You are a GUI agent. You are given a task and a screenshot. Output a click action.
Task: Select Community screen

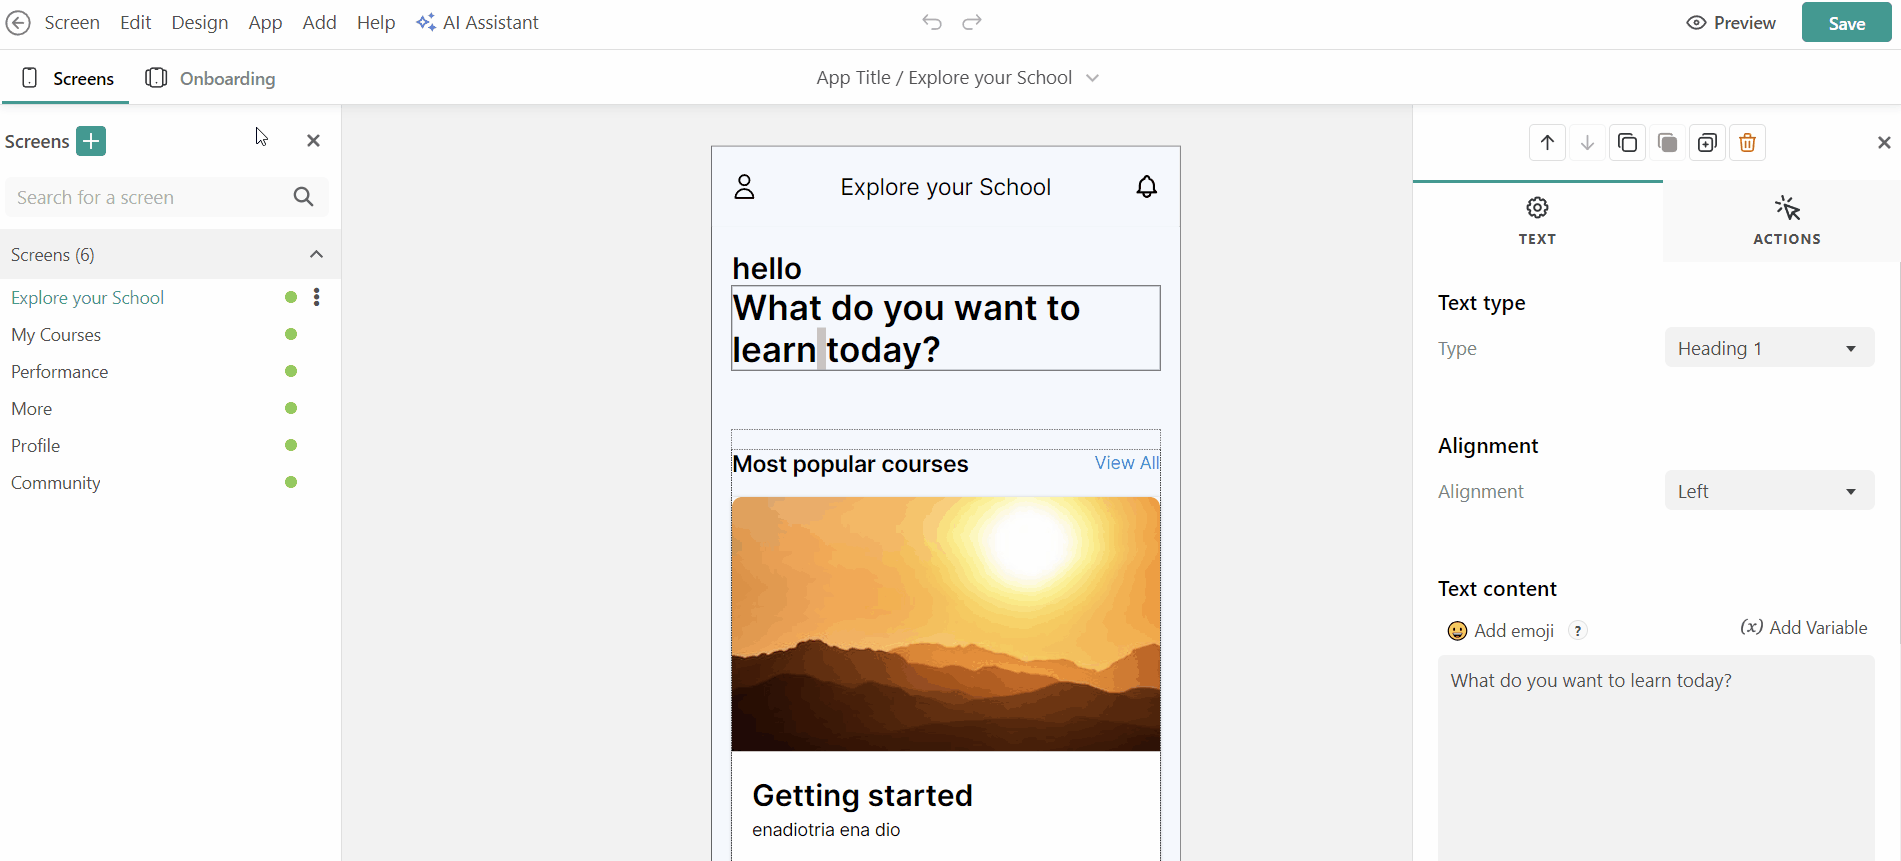tap(55, 483)
